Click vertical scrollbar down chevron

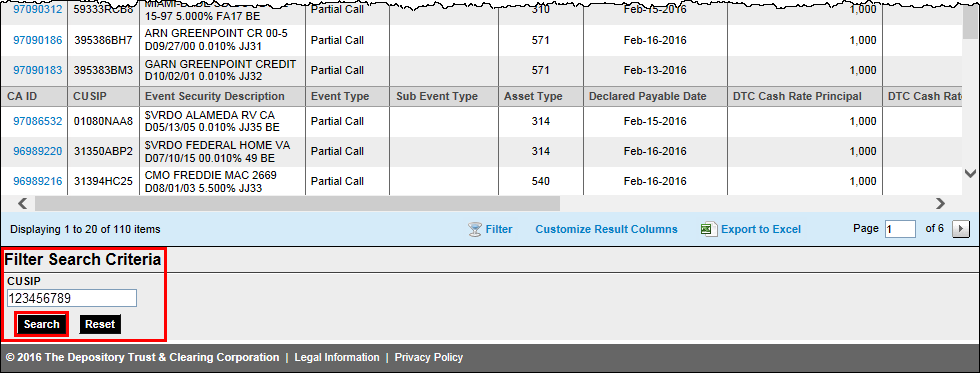pyautogui.click(x=971, y=173)
